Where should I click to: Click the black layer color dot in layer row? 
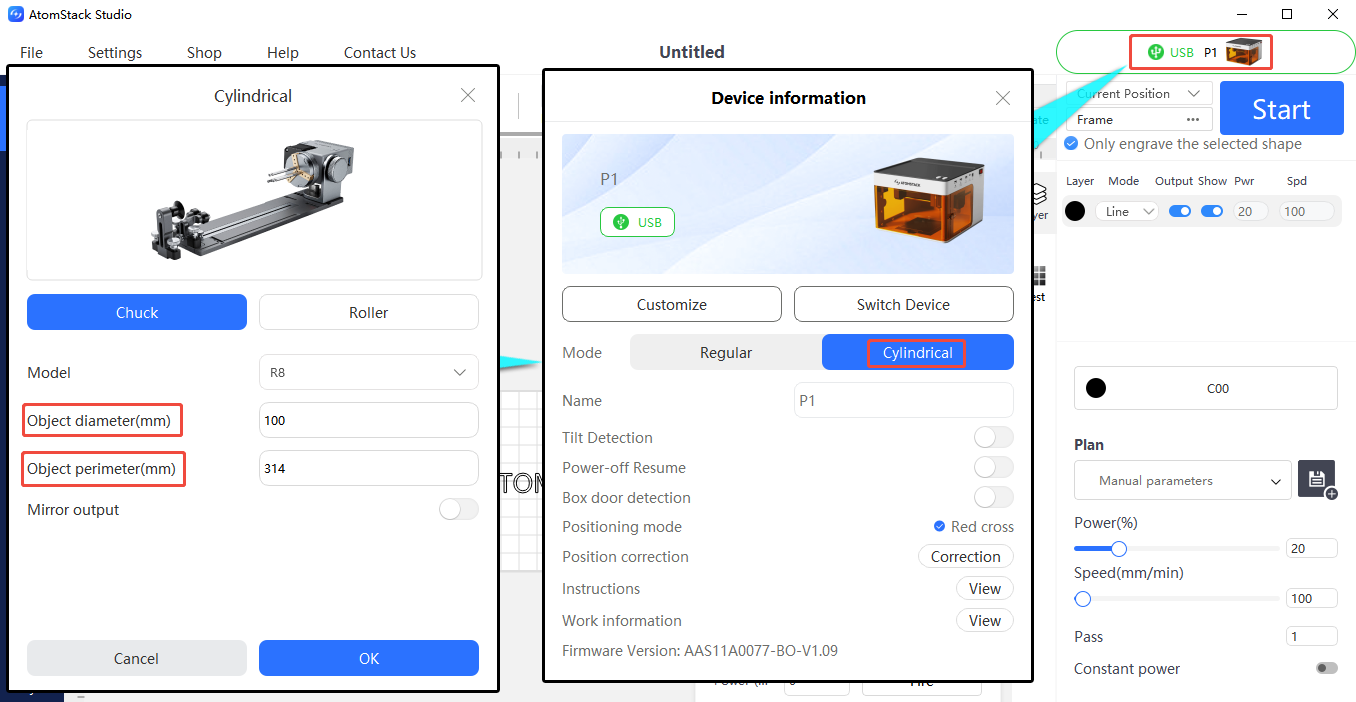coord(1075,211)
